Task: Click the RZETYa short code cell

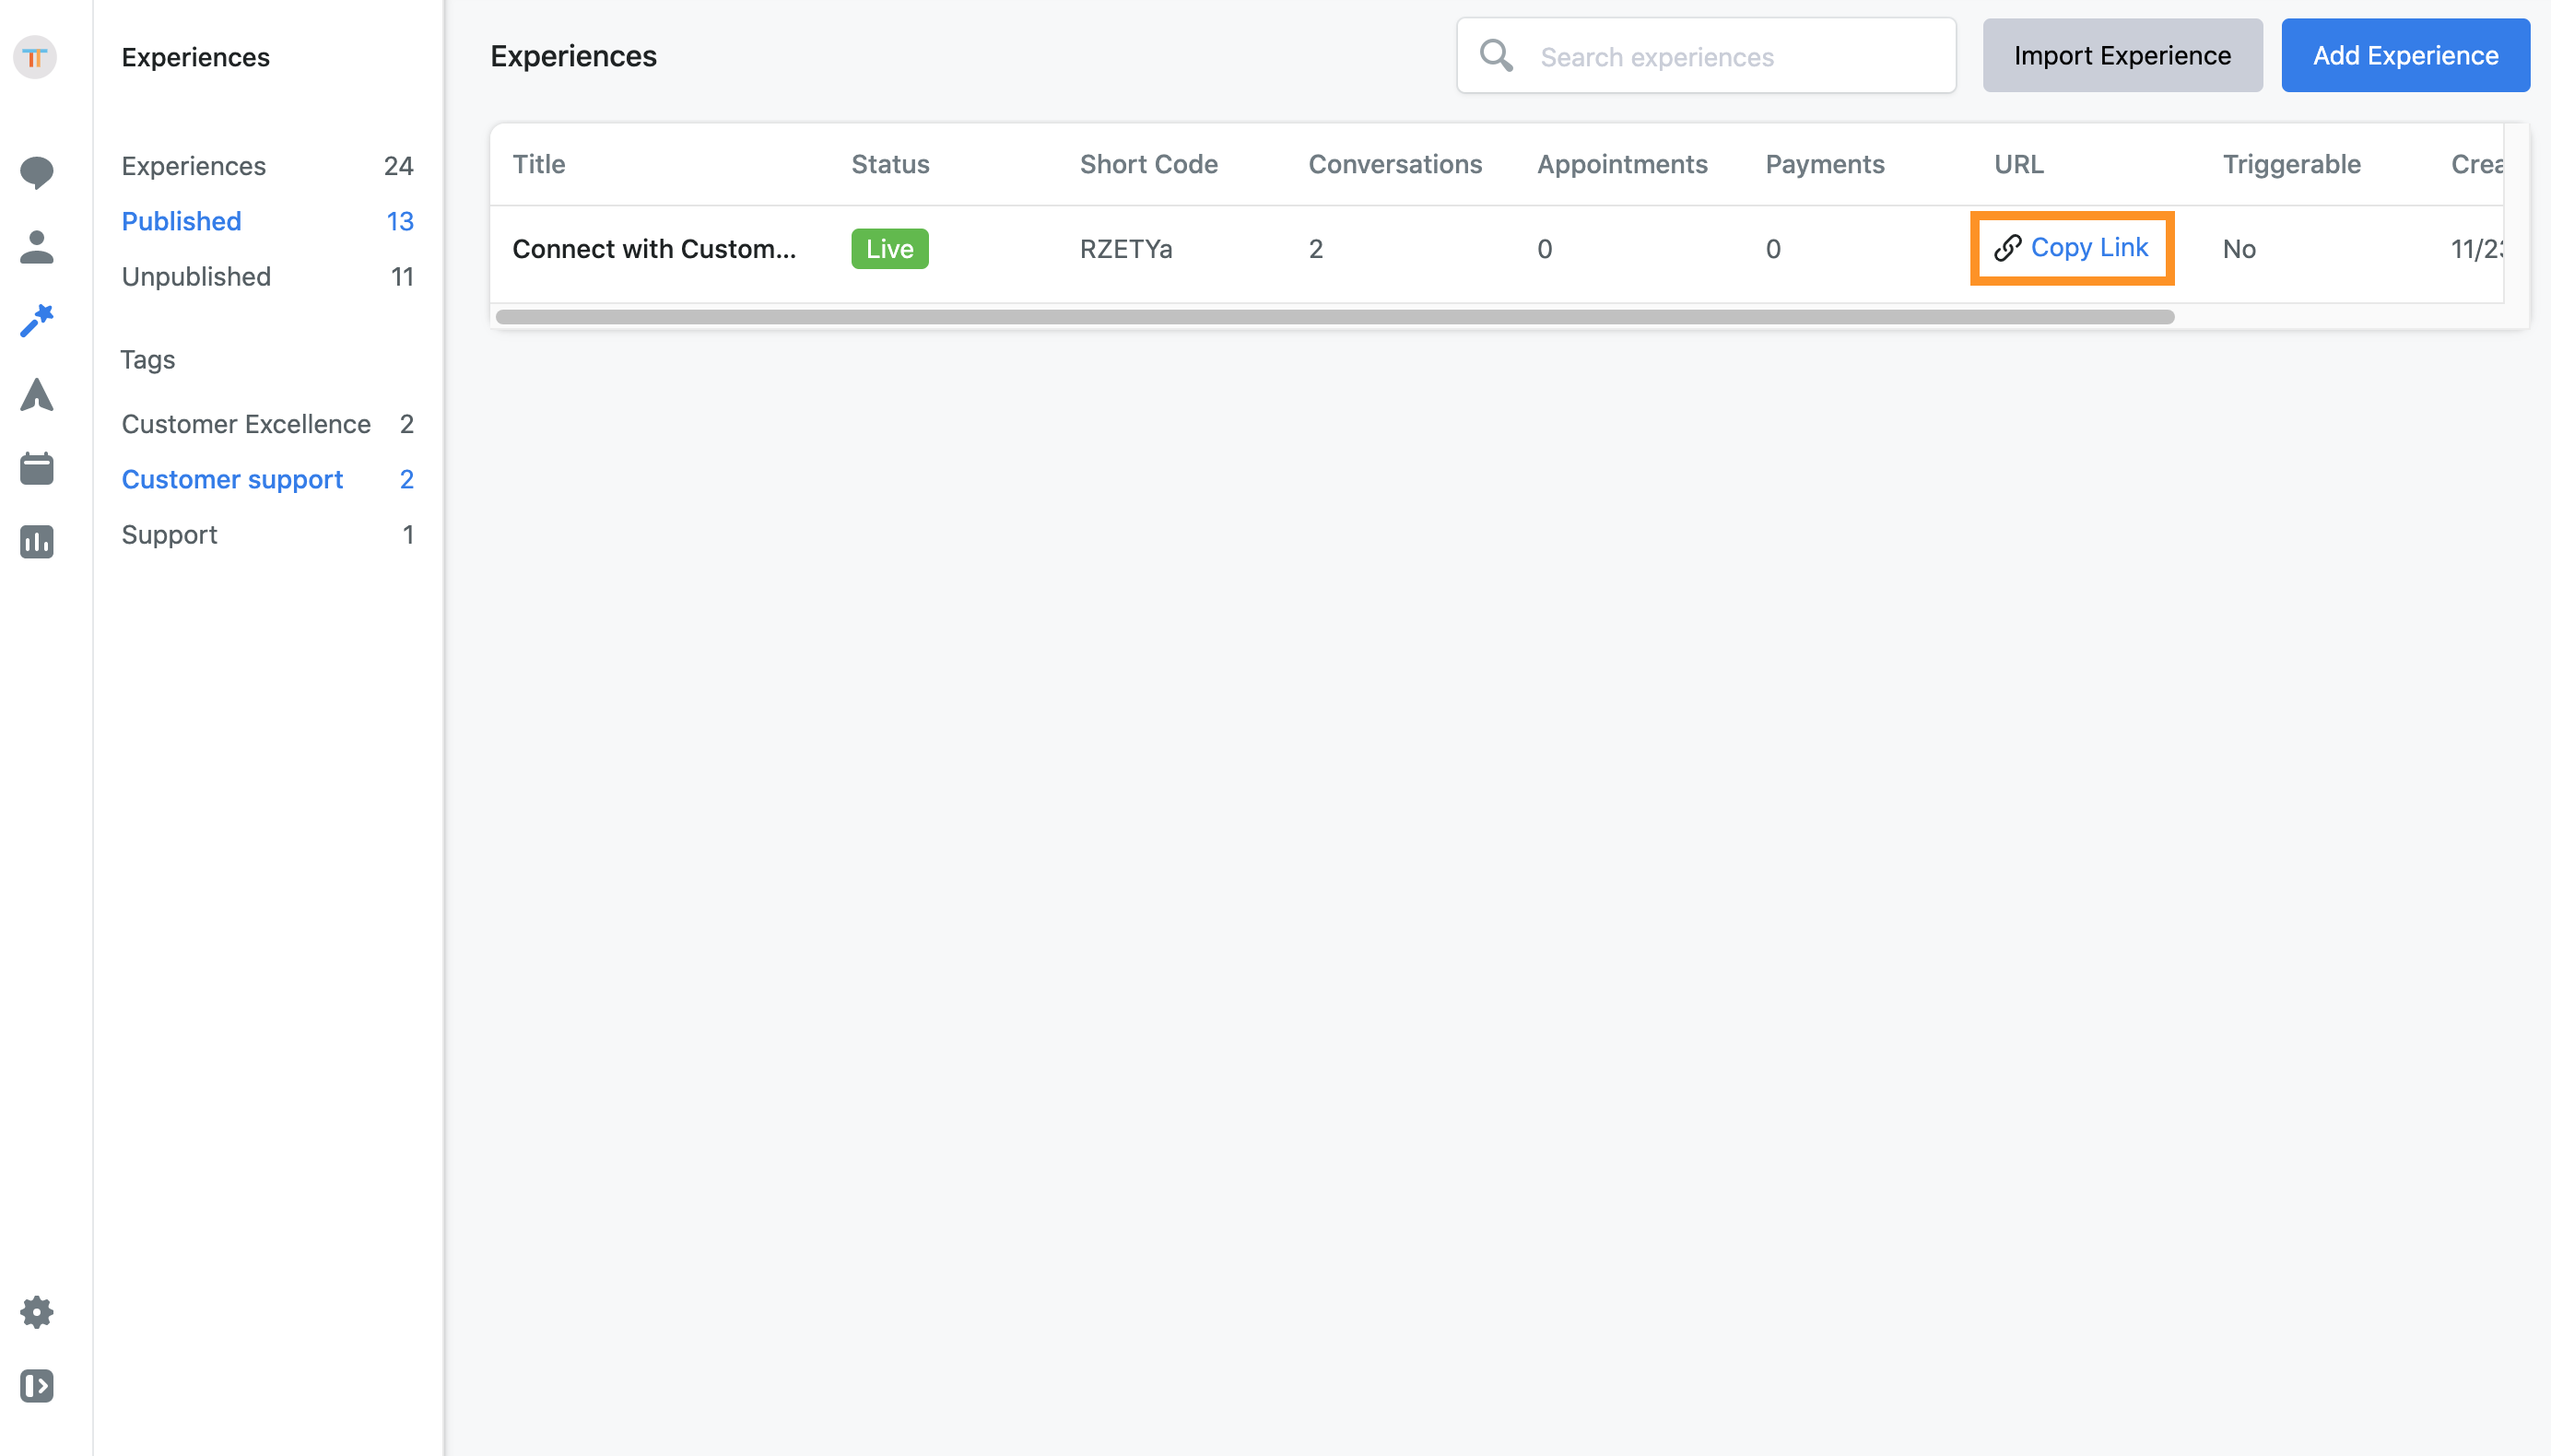Action: point(1125,249)
